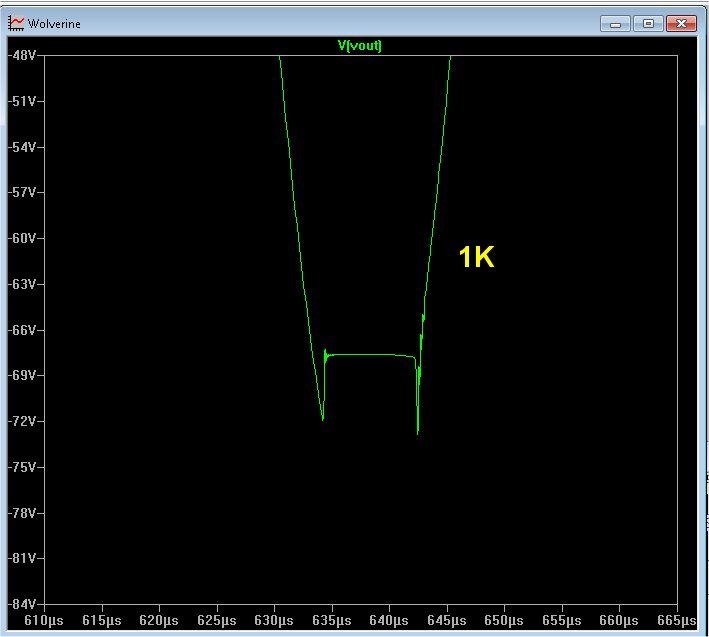Click the 645µs time axis label
709x637 pixels.
click(x=447, y=621)
